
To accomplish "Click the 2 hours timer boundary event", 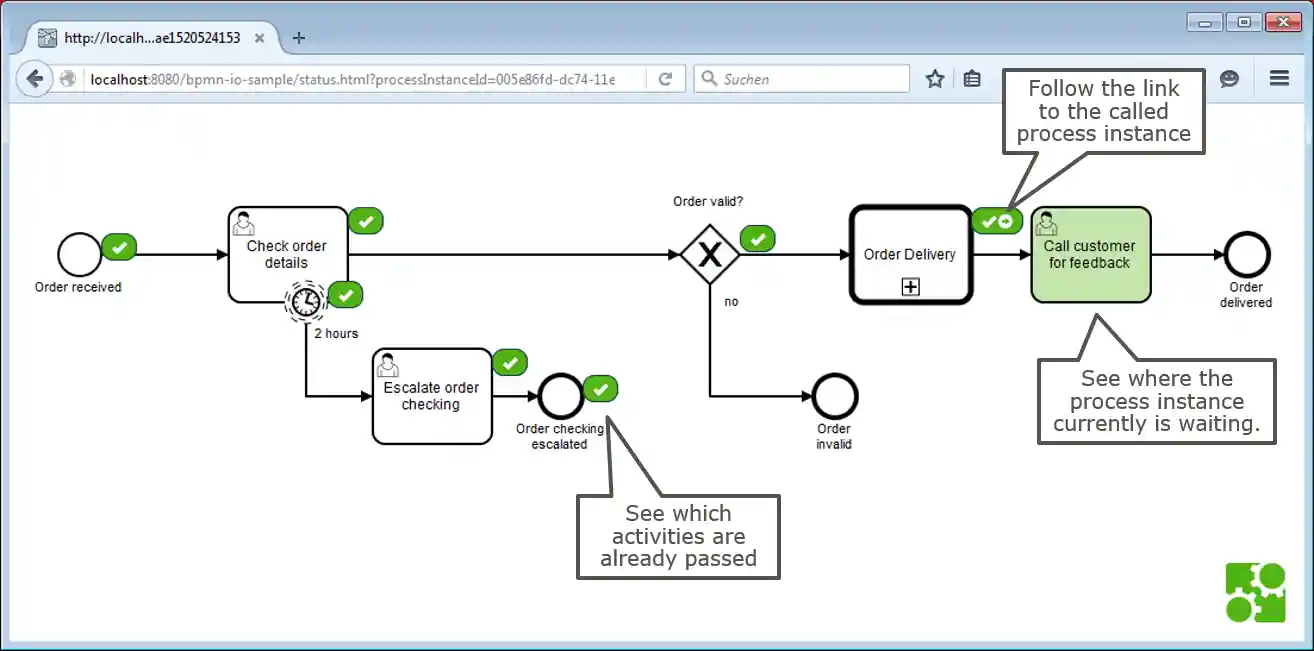I will (x=306, y=300).
